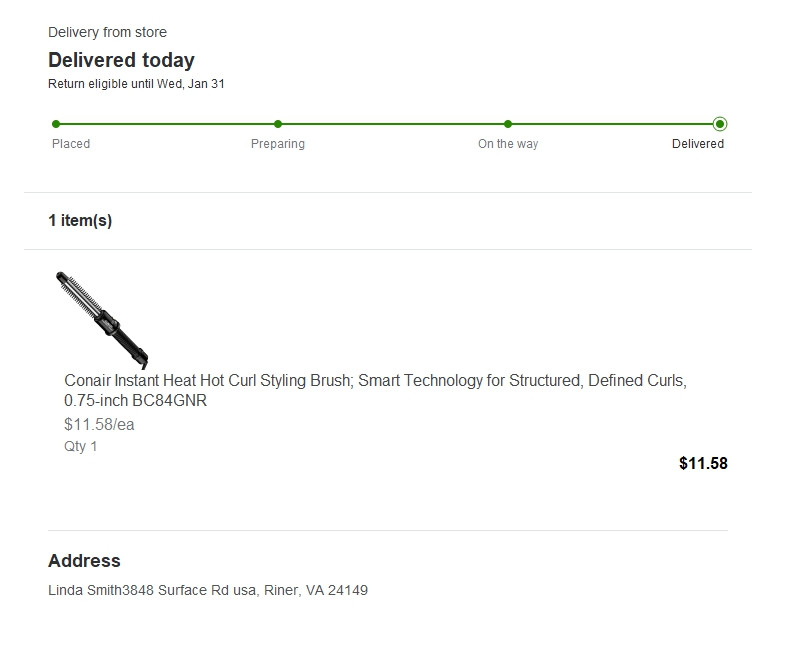Open the Conair styling brush product image
The height and width of the screenshot is (666, 800).
[x=102, y=318]
